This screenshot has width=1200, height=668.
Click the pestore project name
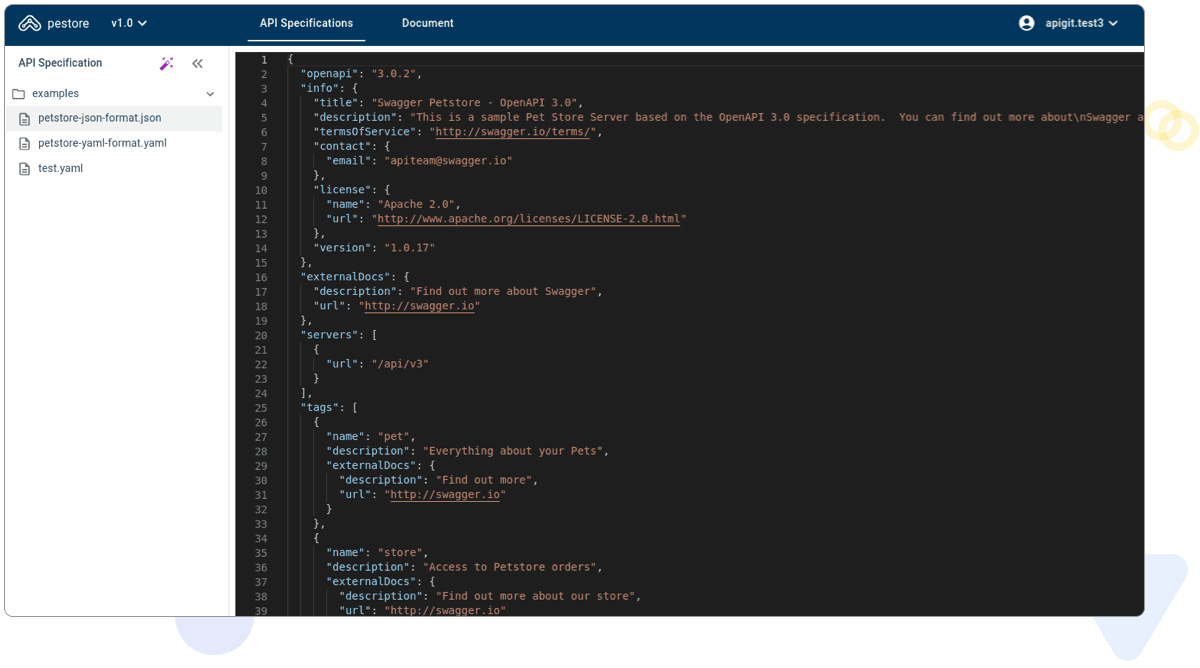coord(68,23)
